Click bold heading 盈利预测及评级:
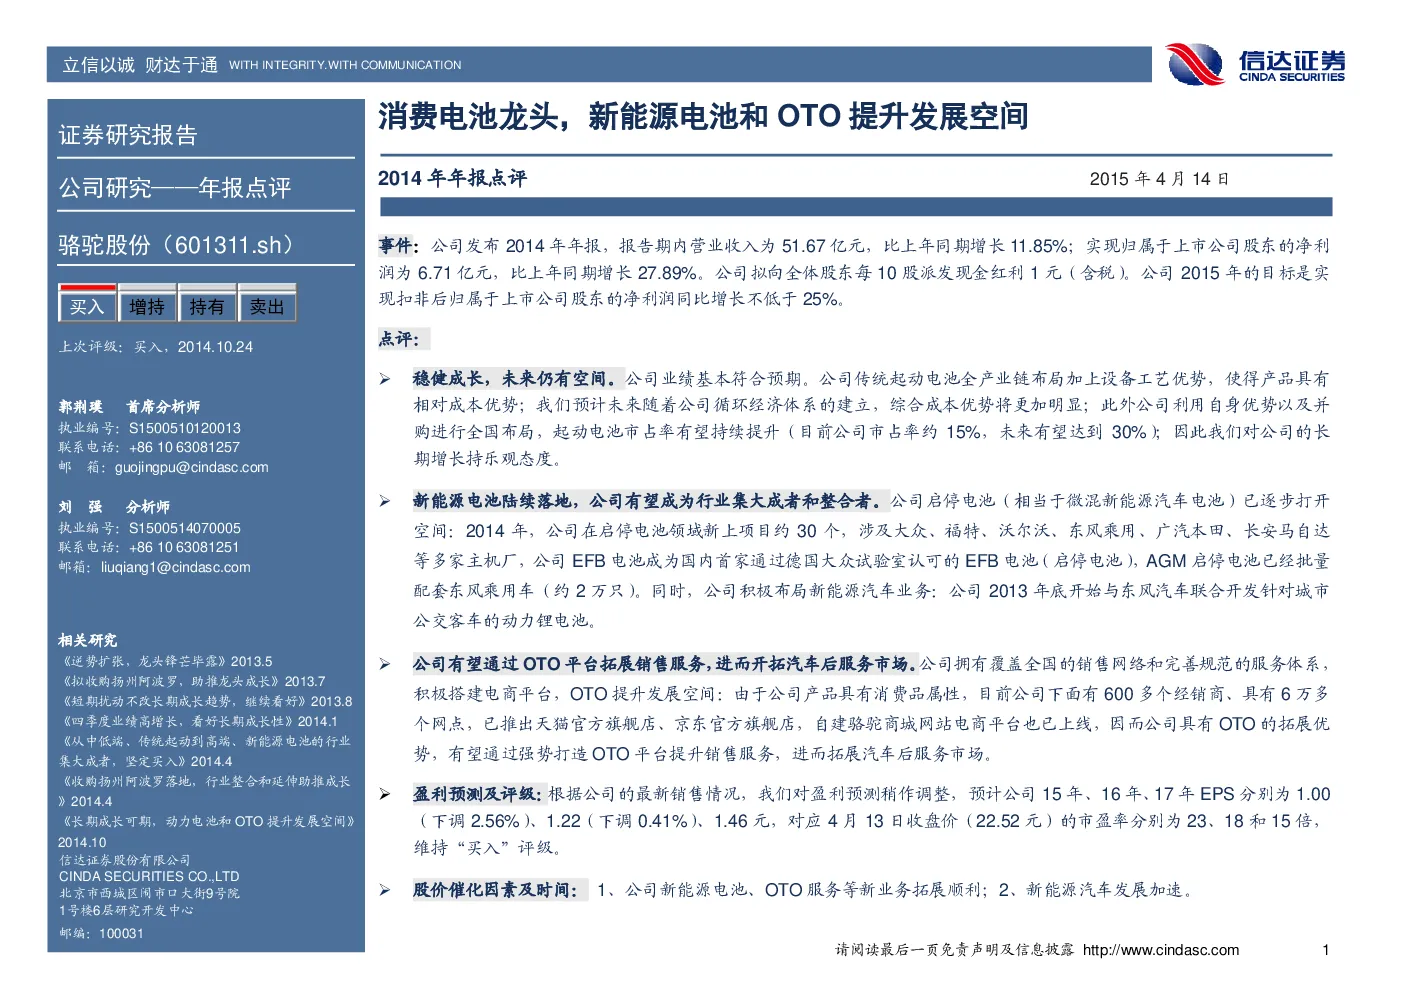1403x992 pixels. (478, 794)
